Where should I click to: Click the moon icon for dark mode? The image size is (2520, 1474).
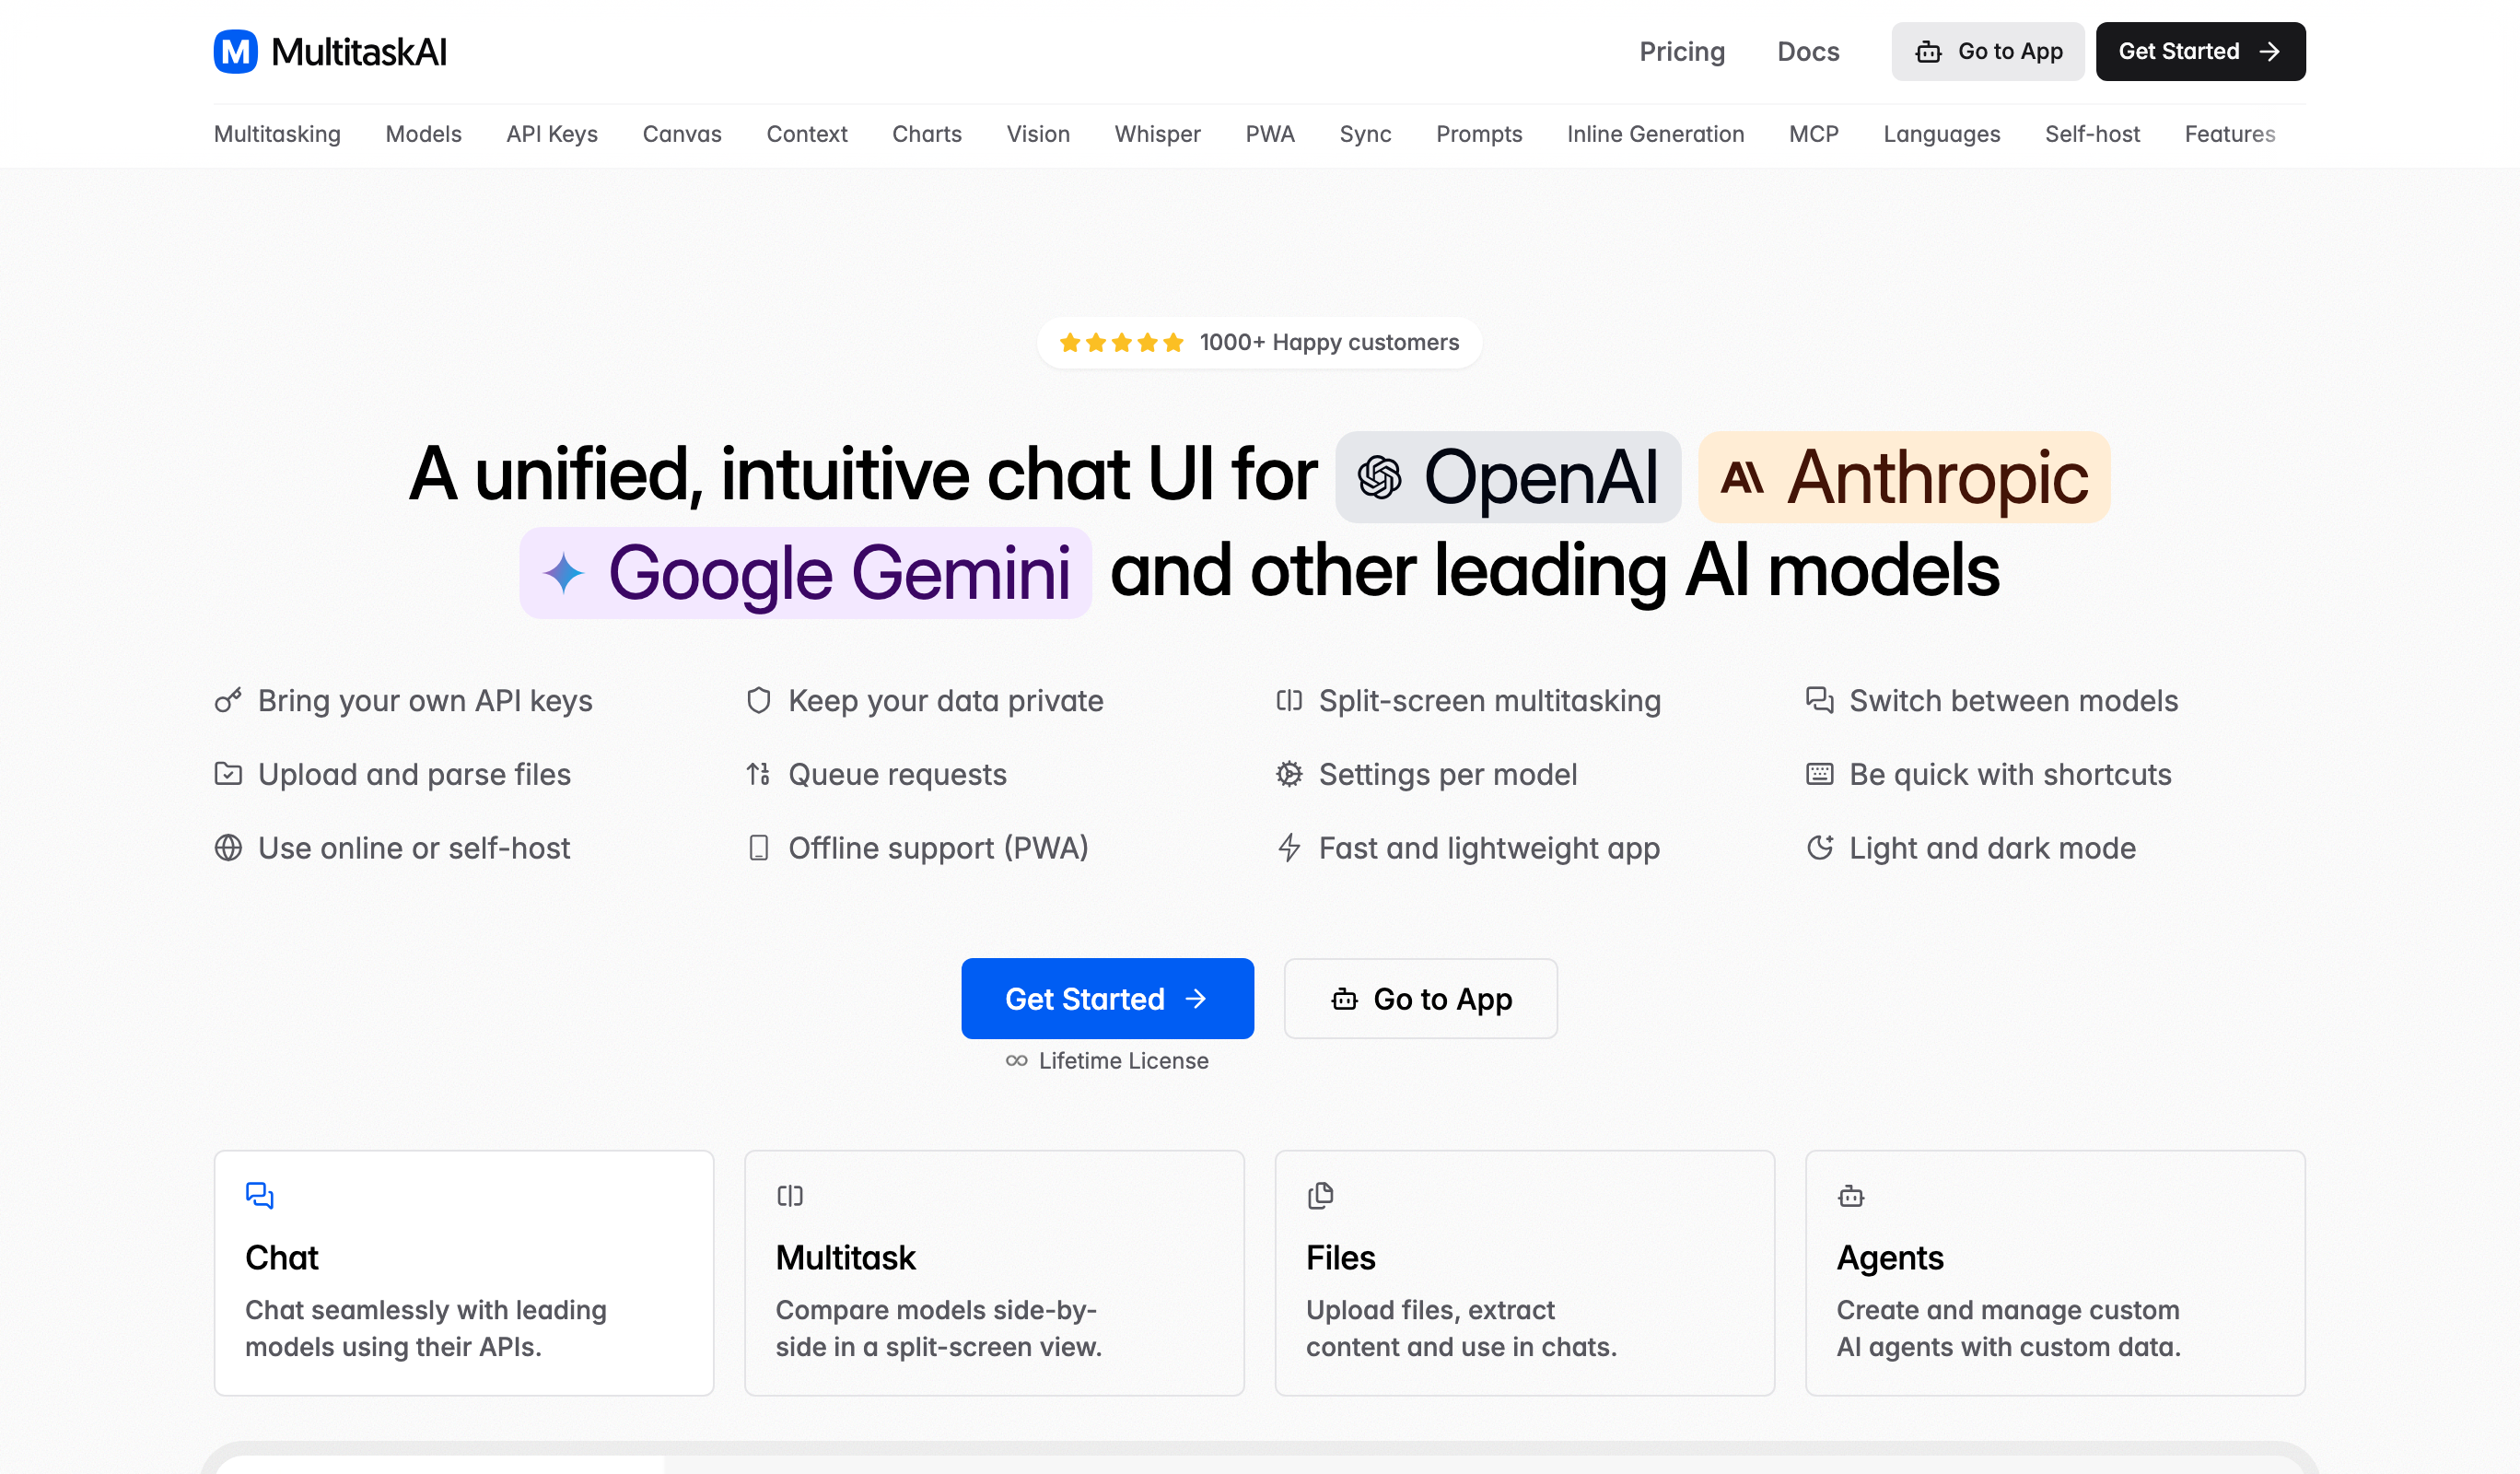pyautogui.click(x=1819, y=848)
